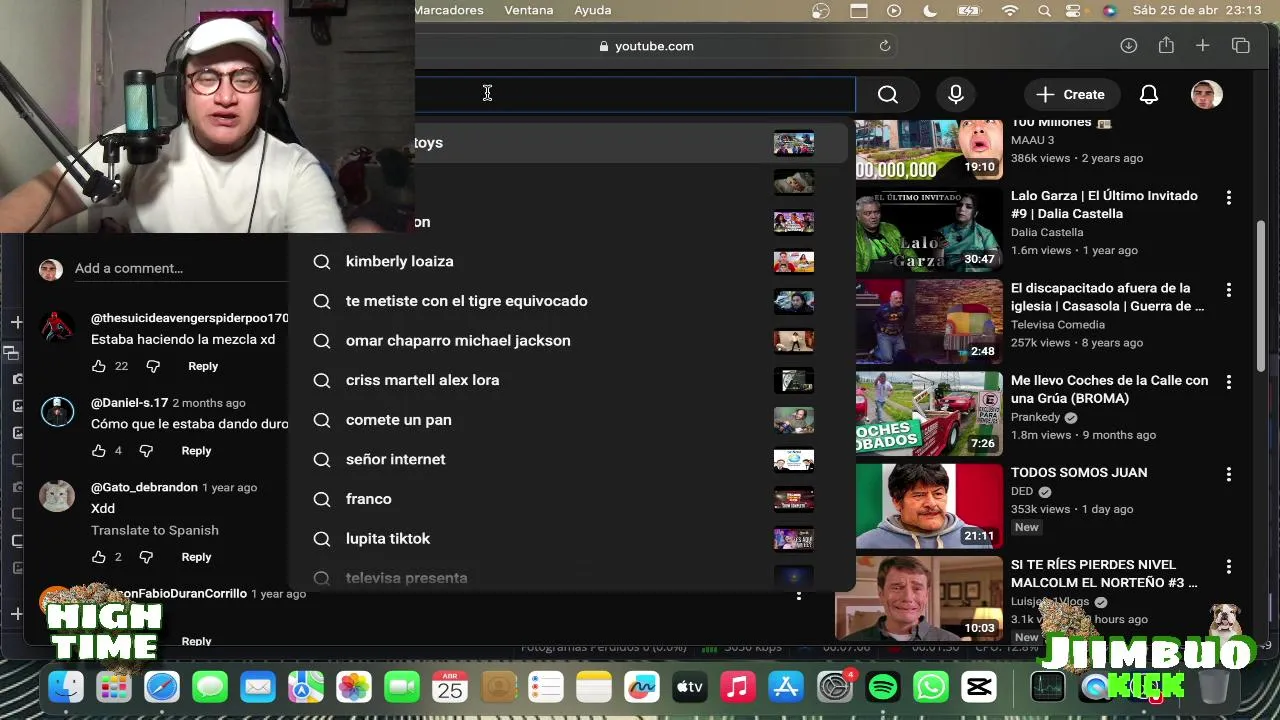Open Finder from the Dock
This screenshot has height=720, width=1280.
click(66, 687)
